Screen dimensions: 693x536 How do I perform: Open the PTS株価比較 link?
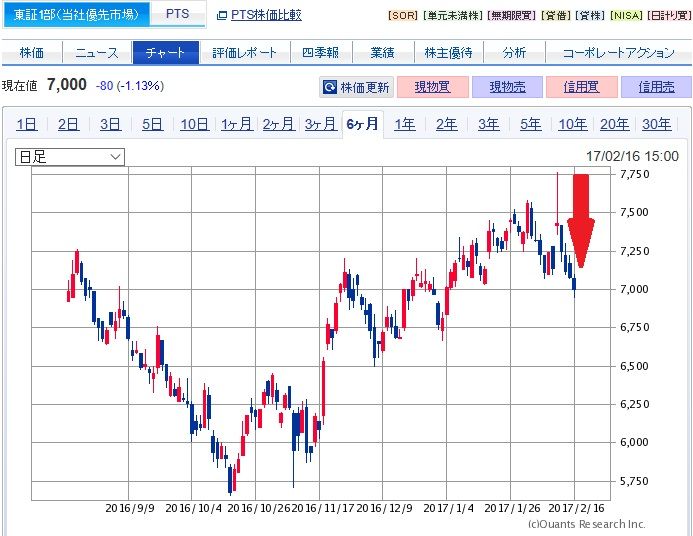[x=266, y=15]
